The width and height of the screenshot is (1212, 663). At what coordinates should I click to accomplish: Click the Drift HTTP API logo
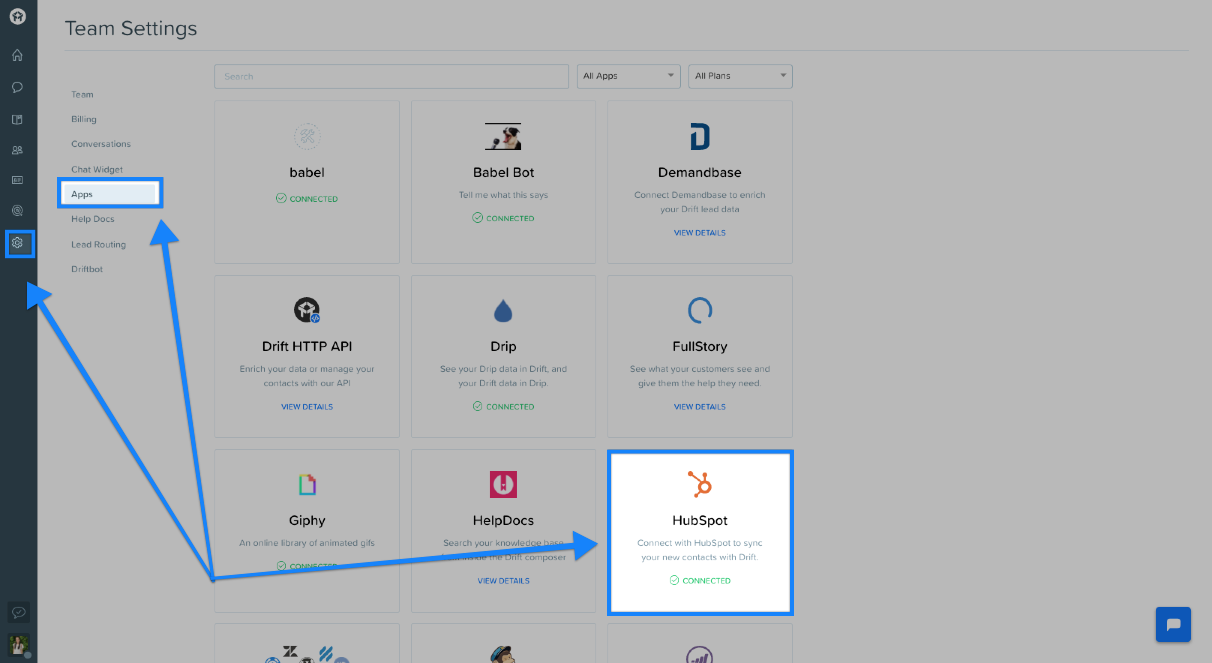click(x=307, y=310)
